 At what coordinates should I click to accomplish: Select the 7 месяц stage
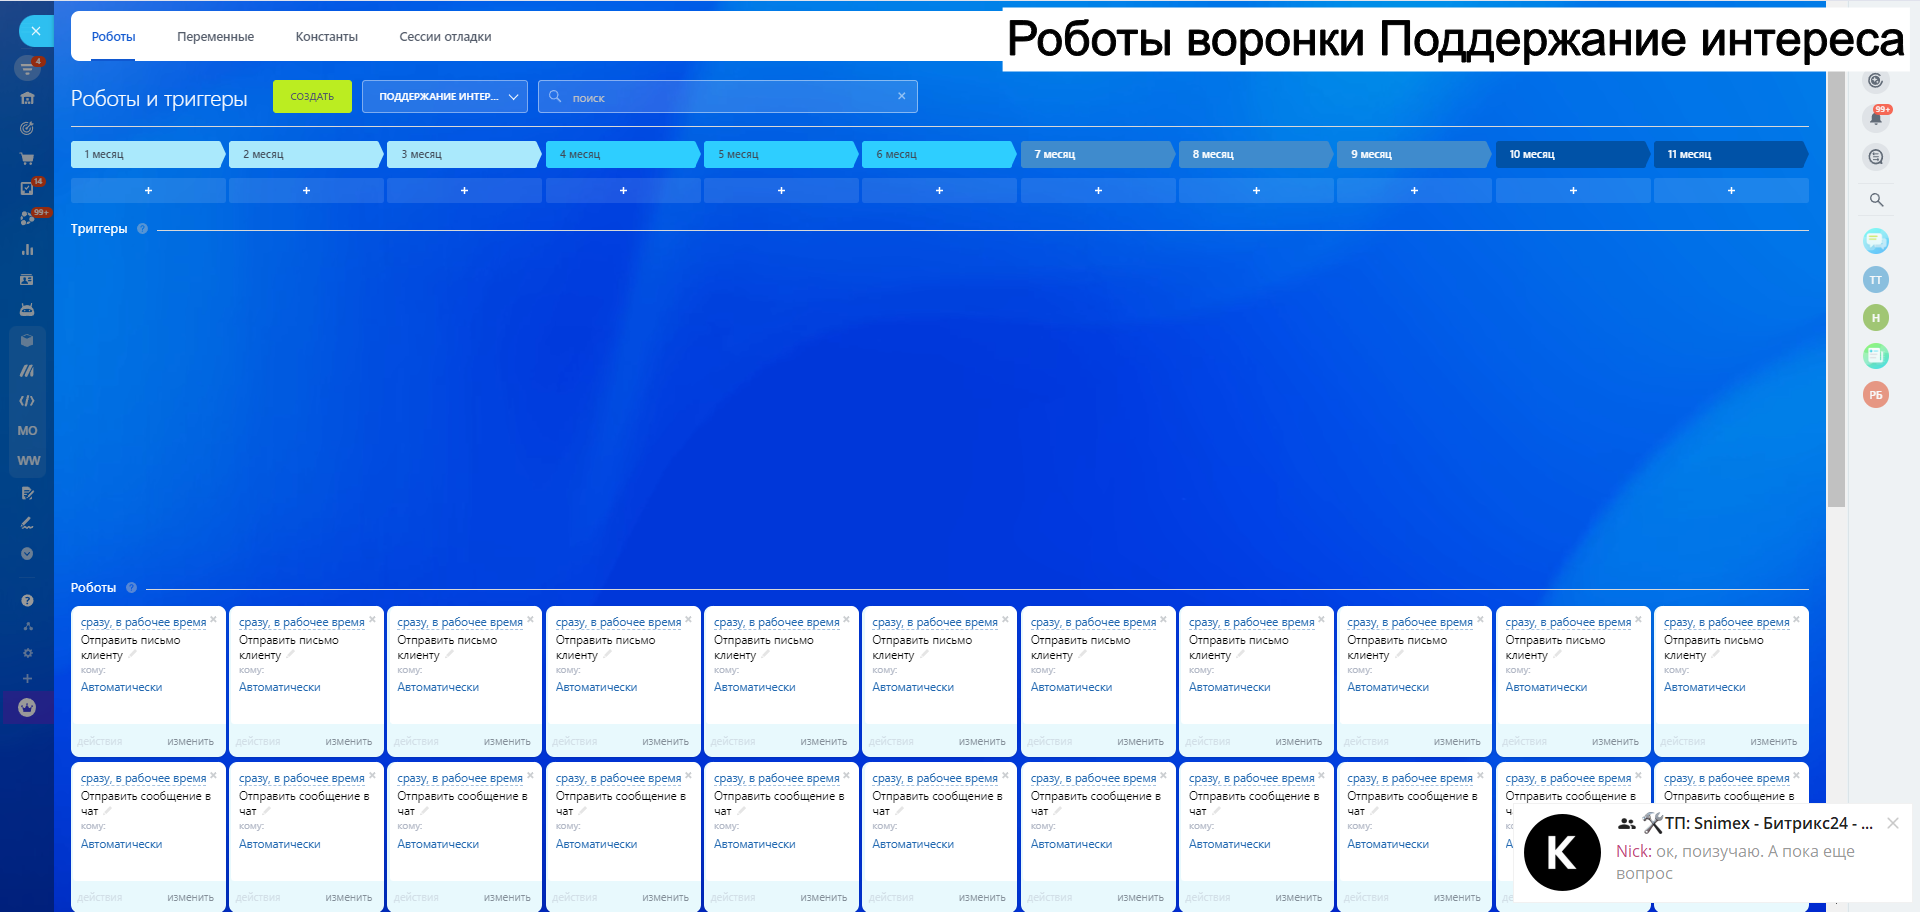click(1098, 154)
